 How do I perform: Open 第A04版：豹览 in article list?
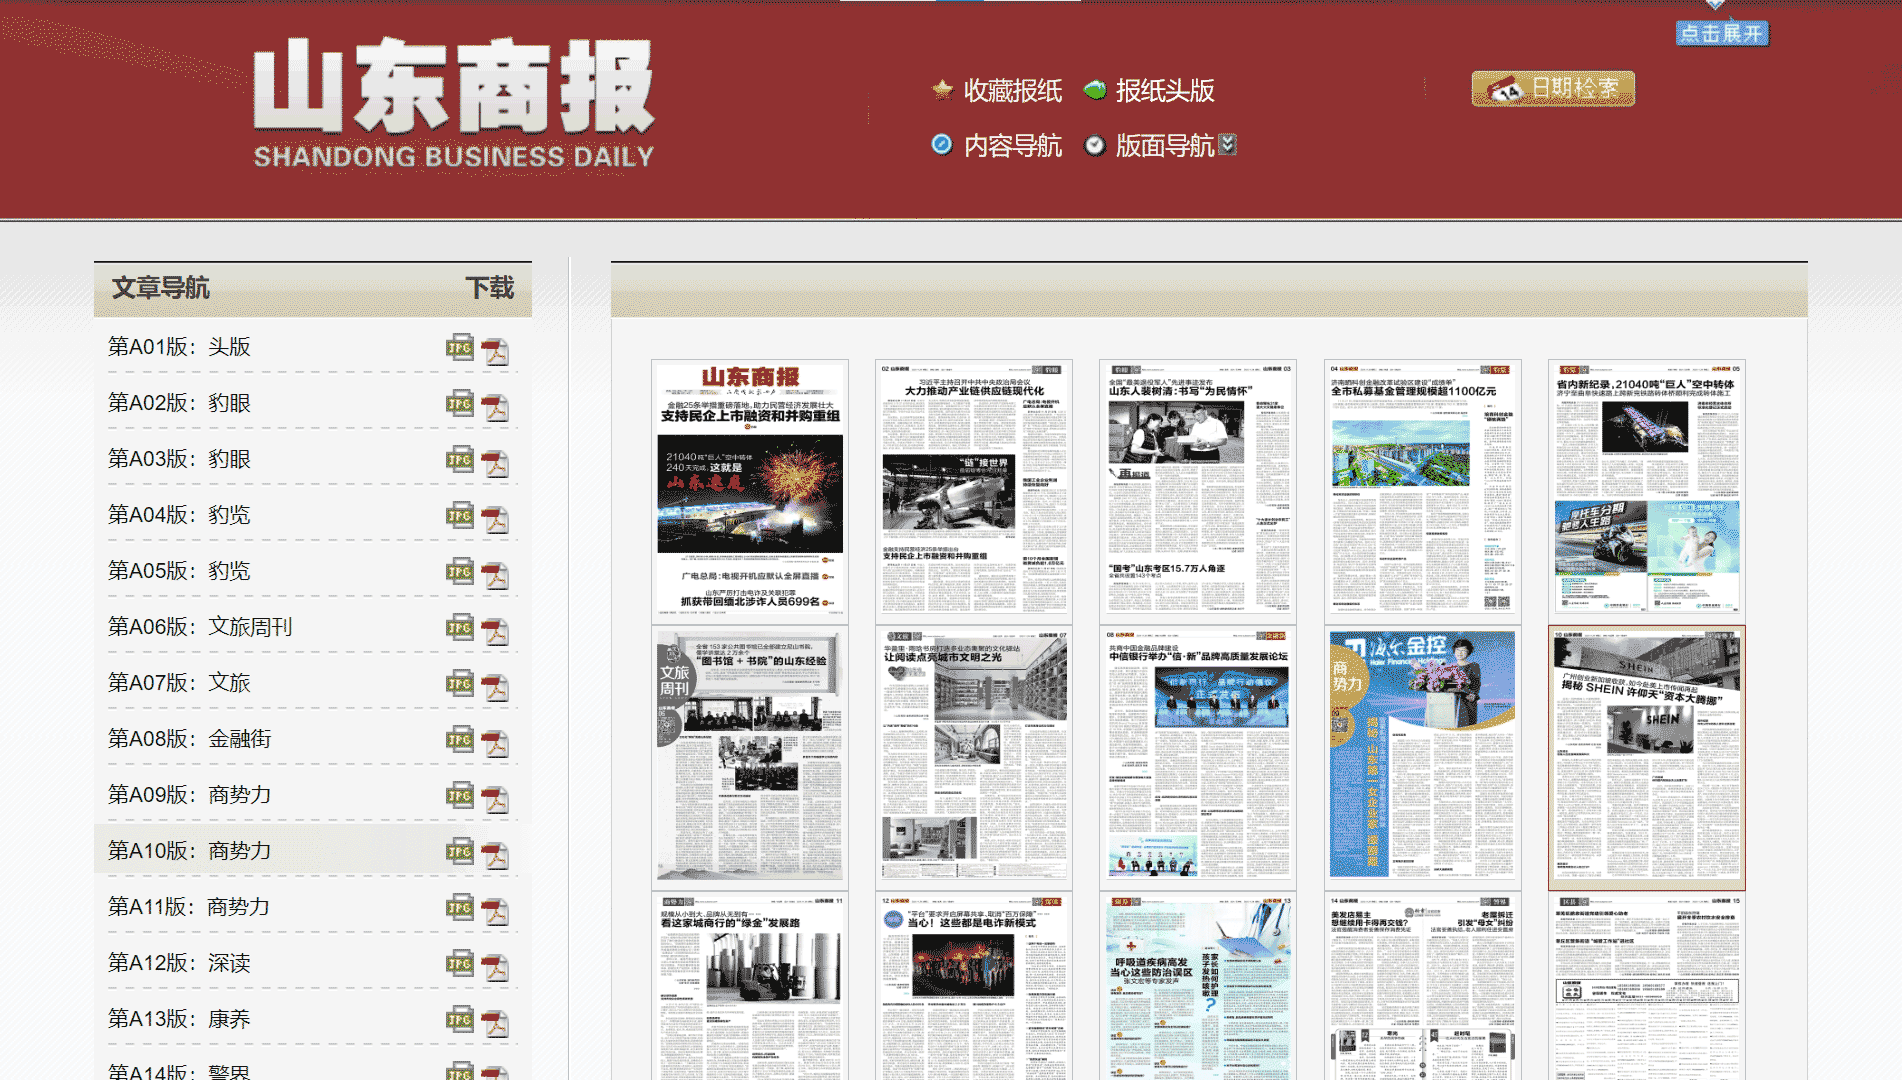pyautogui.click(x=179, y=515)
